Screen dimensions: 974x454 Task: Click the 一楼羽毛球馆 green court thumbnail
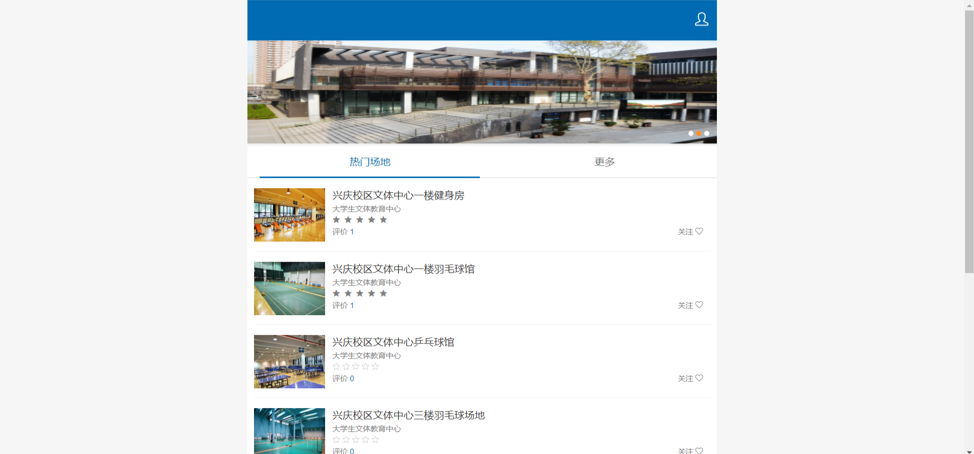[x=289, y=288]
